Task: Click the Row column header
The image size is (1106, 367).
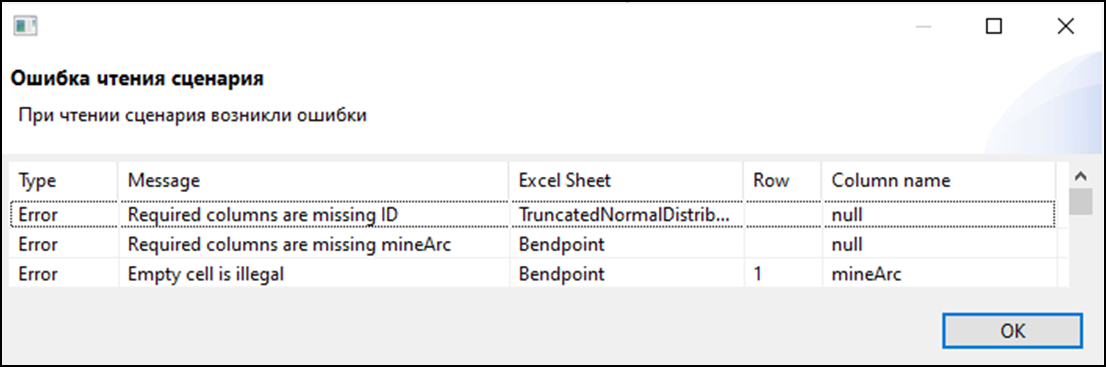Action: pos(782,181)
